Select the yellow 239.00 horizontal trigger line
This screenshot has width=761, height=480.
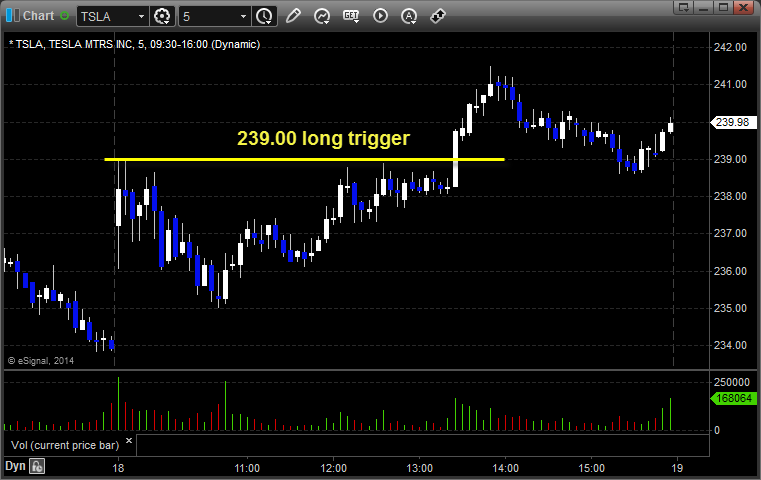pos(304,159)
